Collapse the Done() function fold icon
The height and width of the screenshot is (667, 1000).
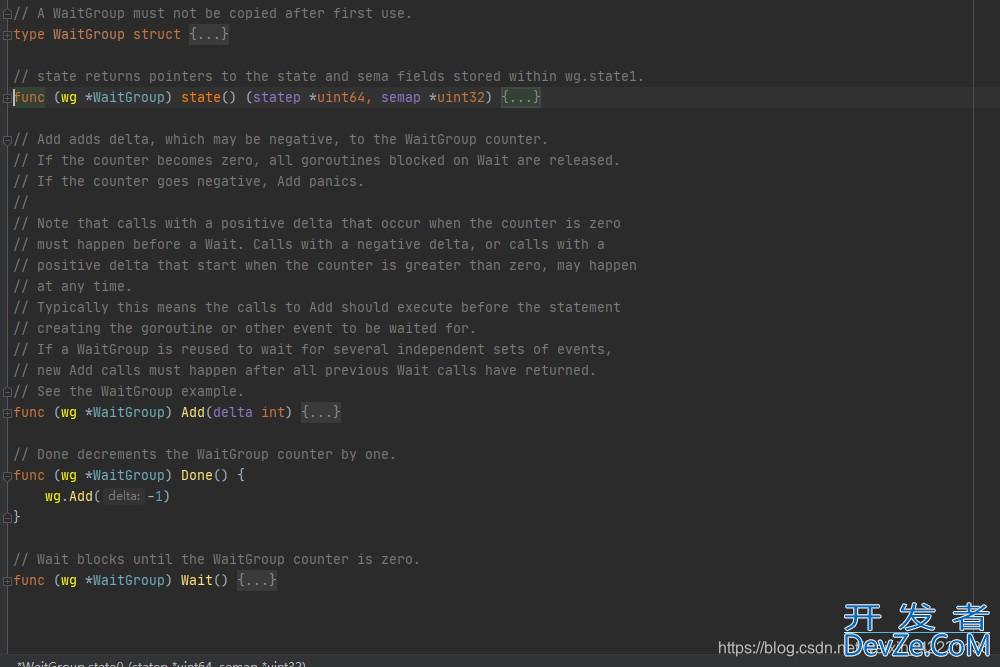click(8, 476)
